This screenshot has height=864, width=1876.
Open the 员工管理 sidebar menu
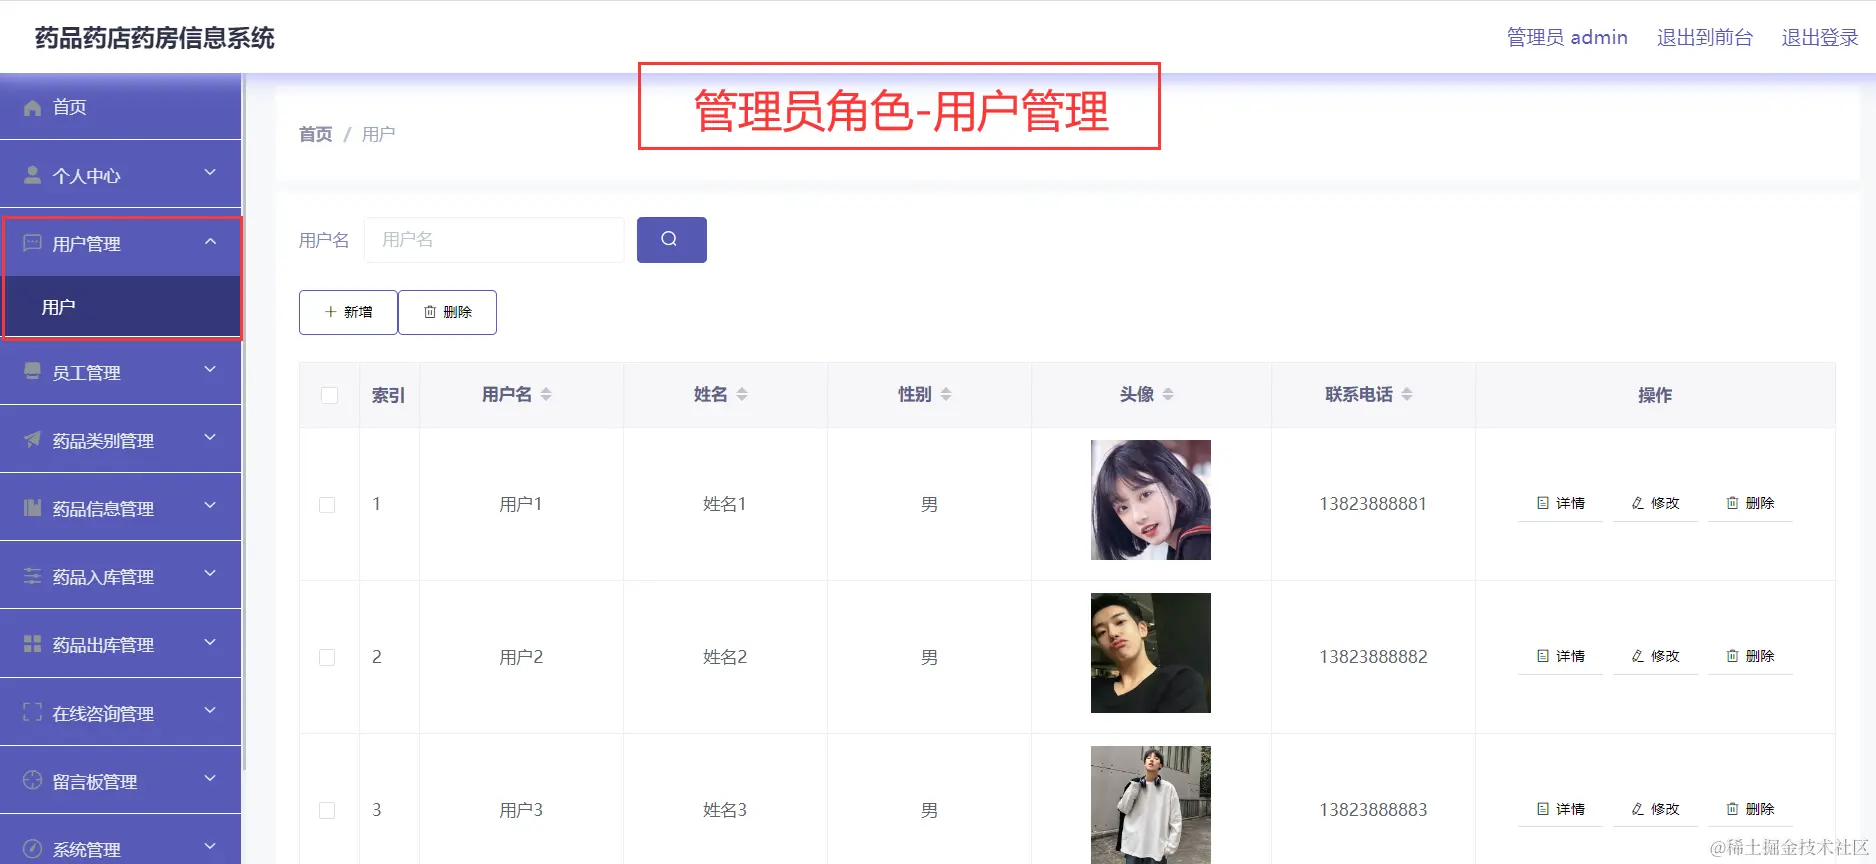pyautogui.click(x=121, y=372)
